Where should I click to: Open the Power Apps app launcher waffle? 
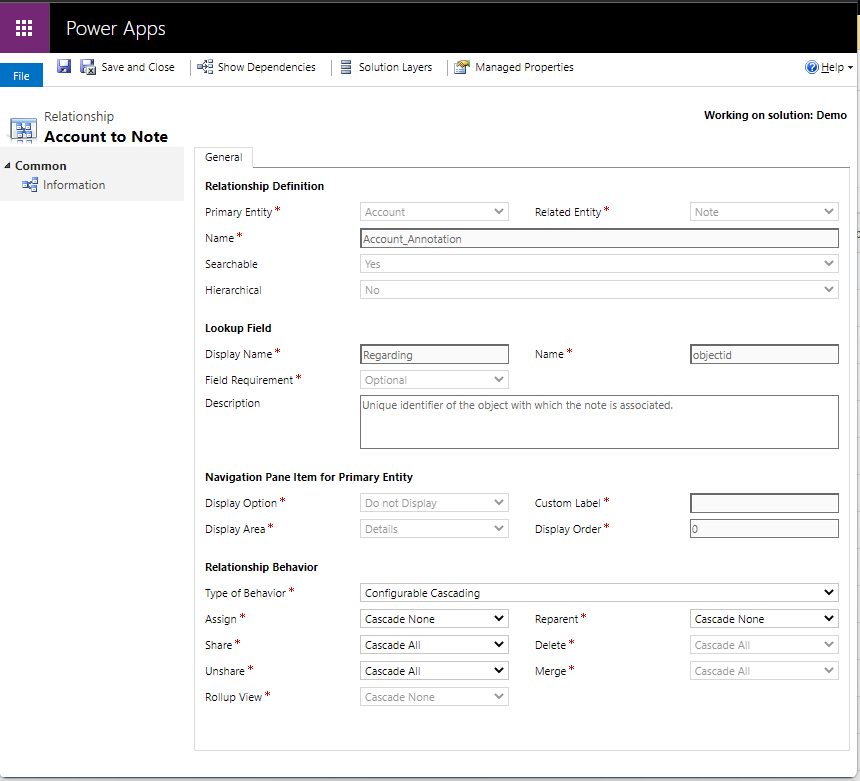coord(24,28)
